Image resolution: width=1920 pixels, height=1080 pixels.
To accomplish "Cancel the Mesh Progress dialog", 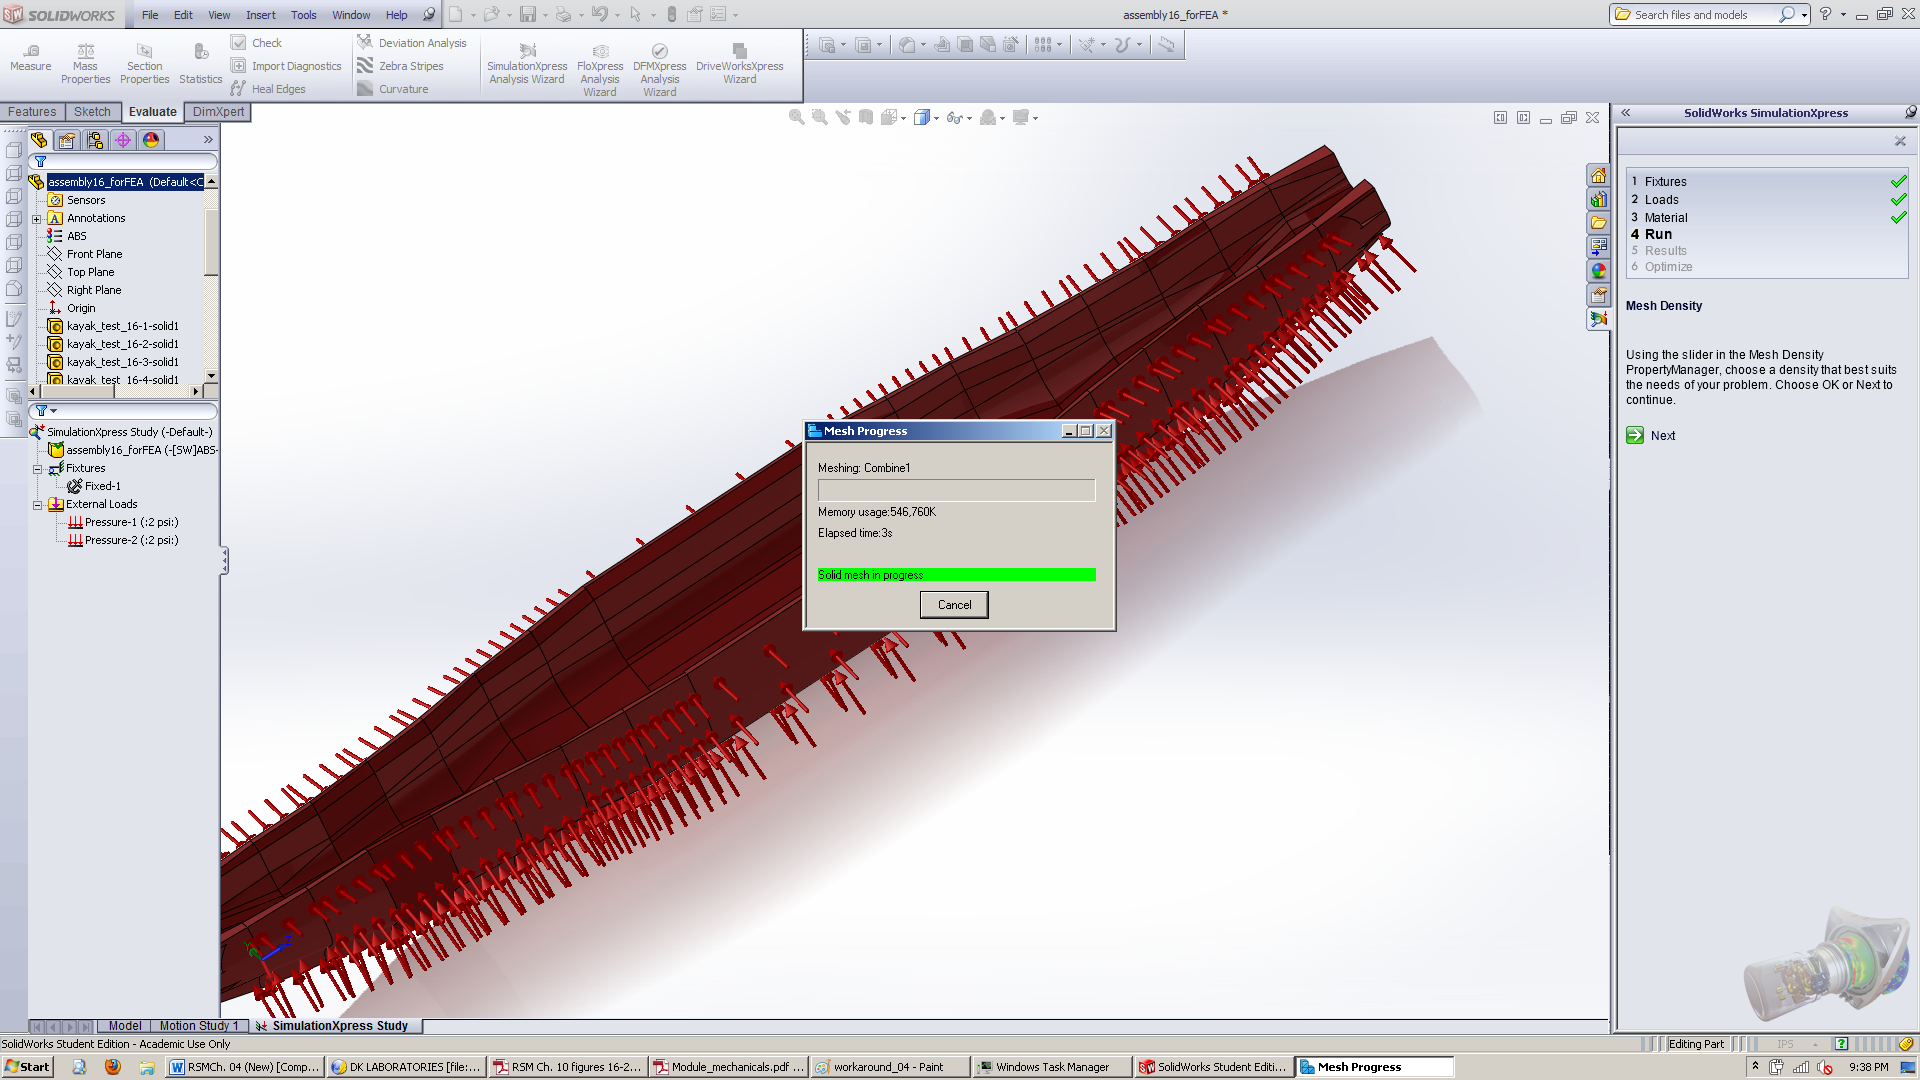I will coord(954,605).
